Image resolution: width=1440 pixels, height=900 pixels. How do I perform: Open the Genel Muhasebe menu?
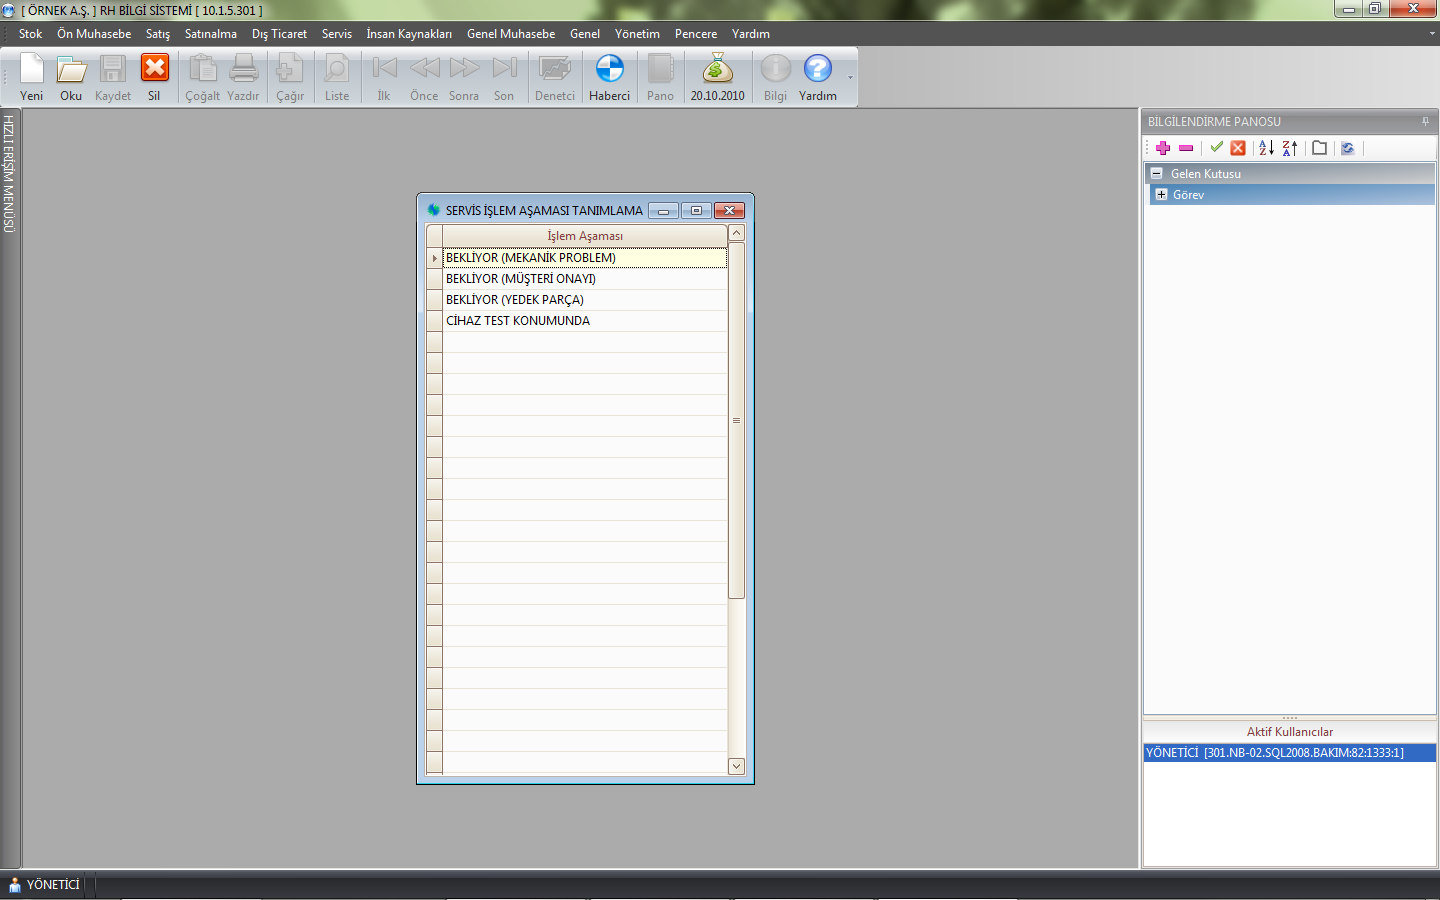tap(510, 34)
